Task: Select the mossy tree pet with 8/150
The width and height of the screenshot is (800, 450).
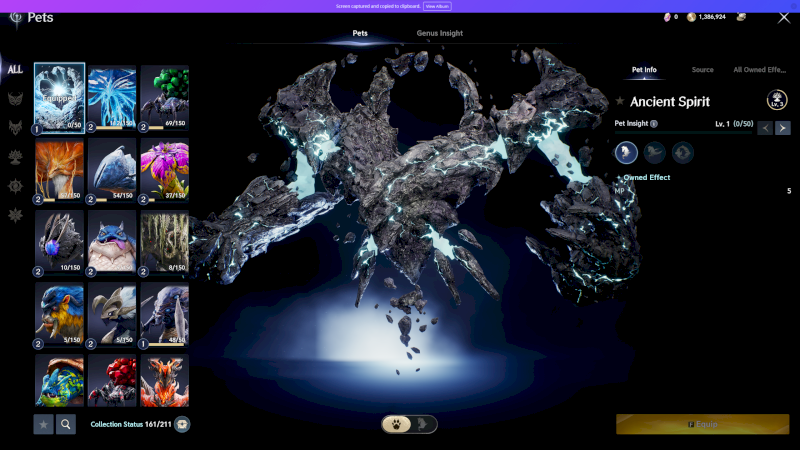Action: pyautogui.click(x=164, y=243)
